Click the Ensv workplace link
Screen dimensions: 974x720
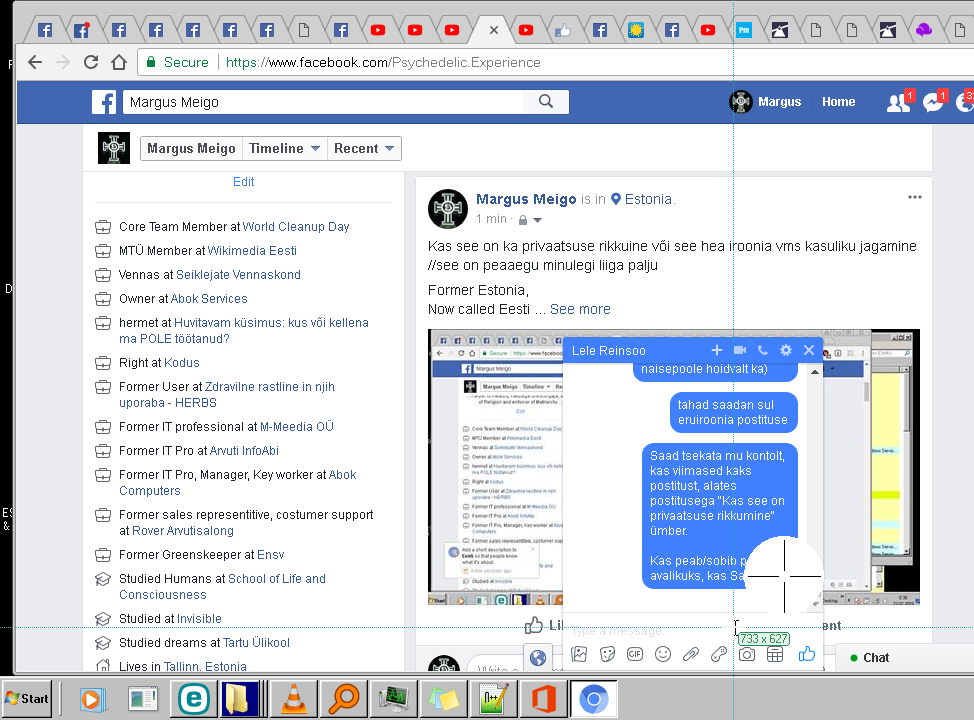pos(270,555)
